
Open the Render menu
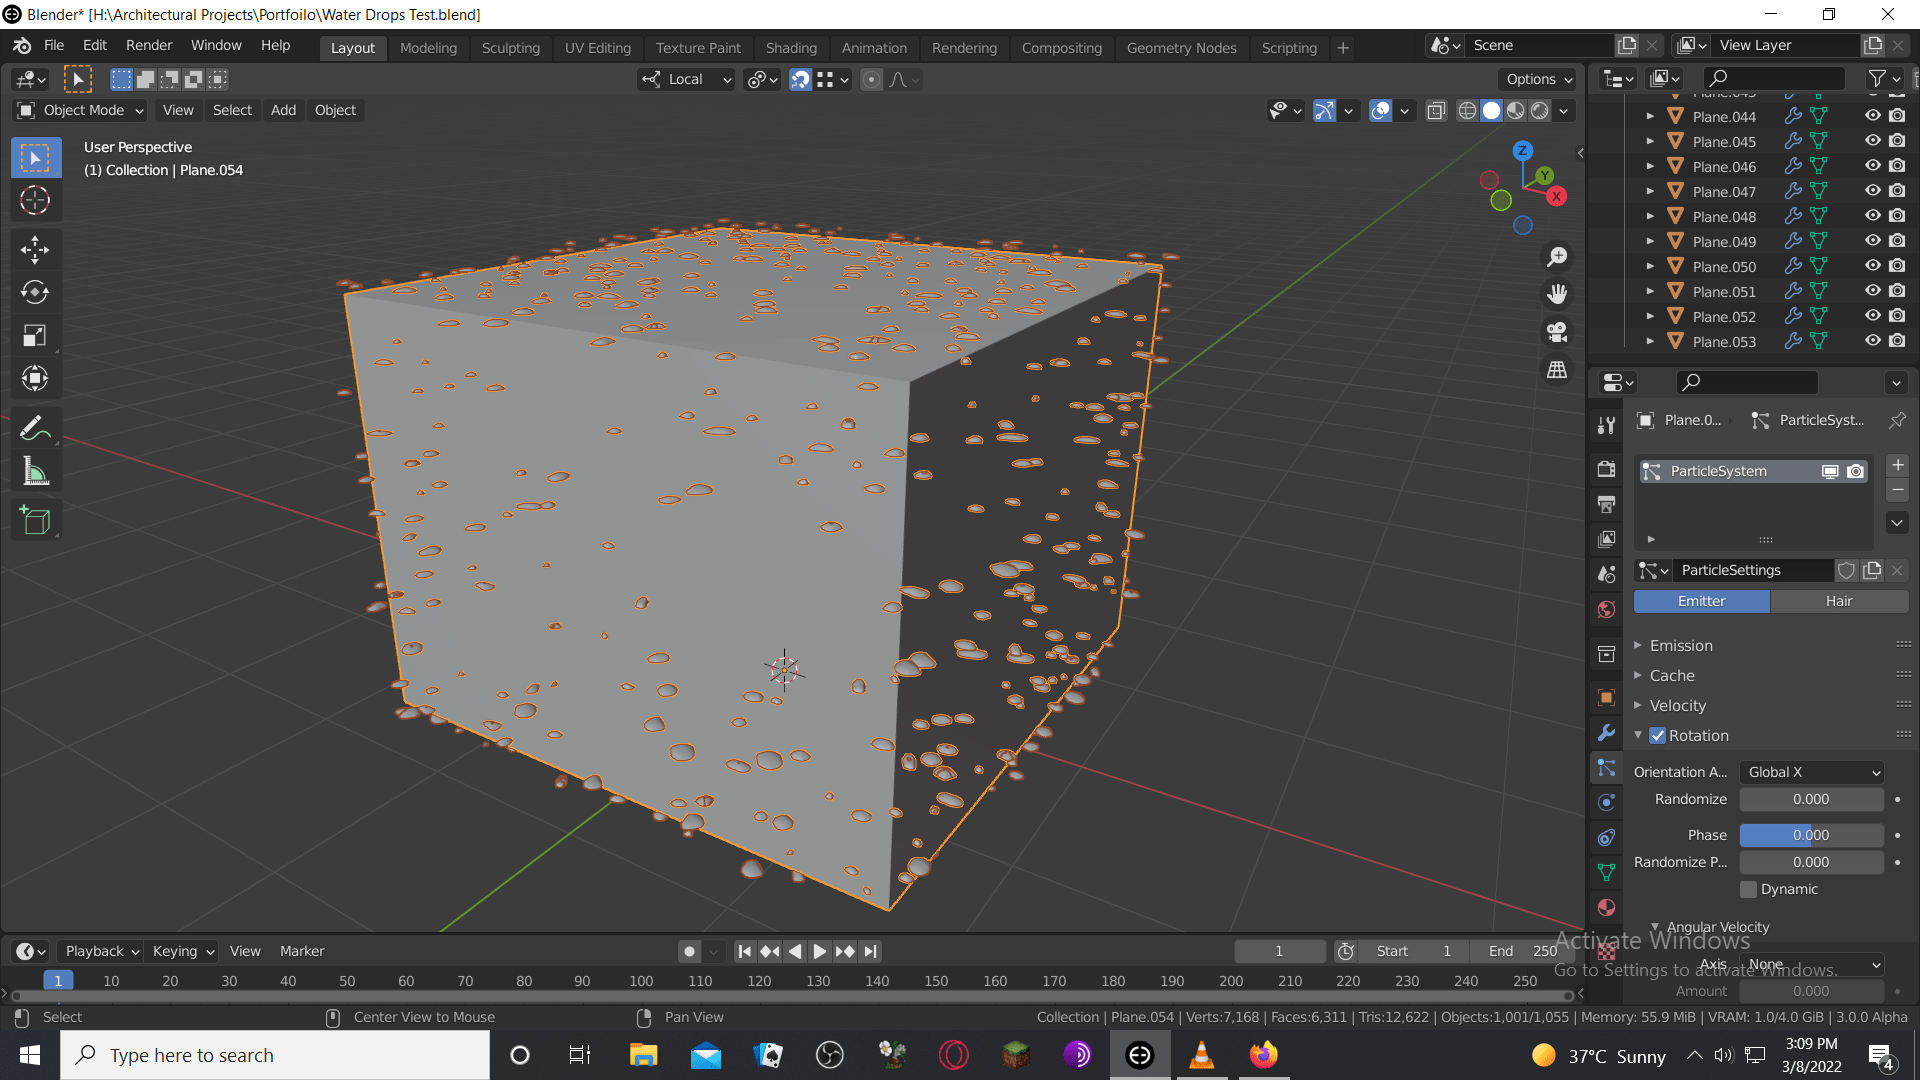pos(149,45)
